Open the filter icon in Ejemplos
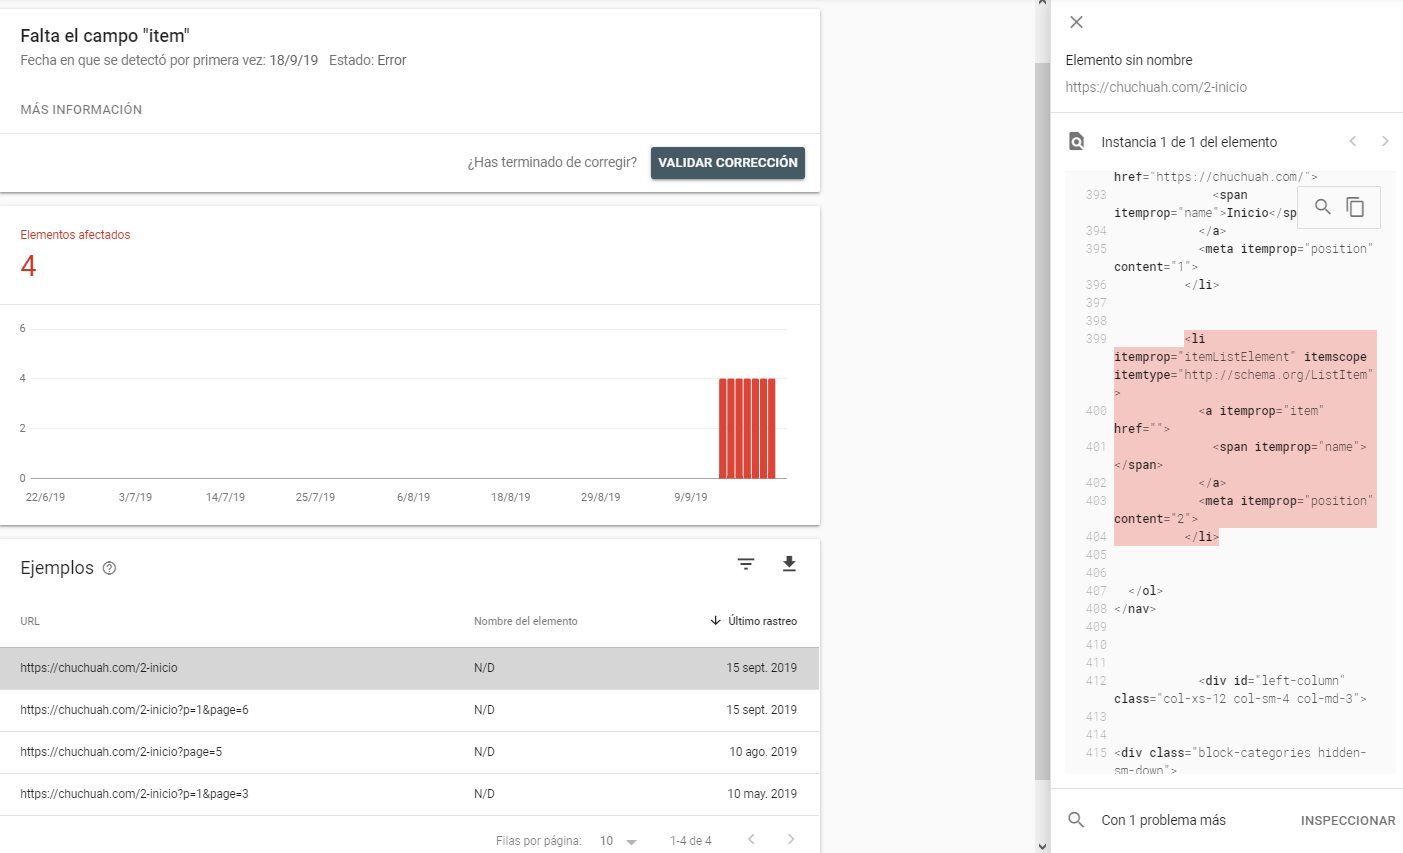The height and width of the screenshot is (853, 1403). point(746,565)
